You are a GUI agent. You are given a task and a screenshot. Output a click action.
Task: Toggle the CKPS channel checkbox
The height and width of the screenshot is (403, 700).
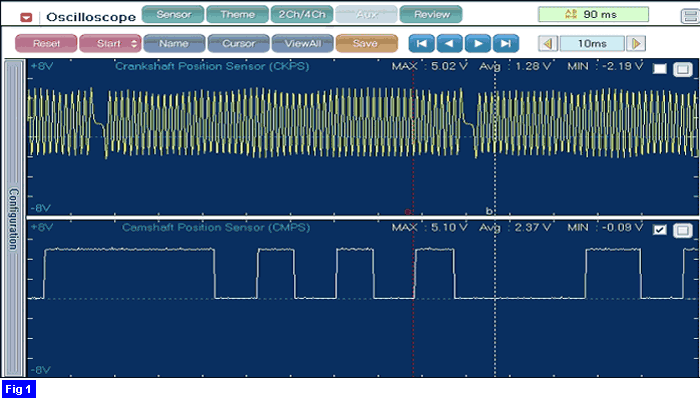coord(659,69)
